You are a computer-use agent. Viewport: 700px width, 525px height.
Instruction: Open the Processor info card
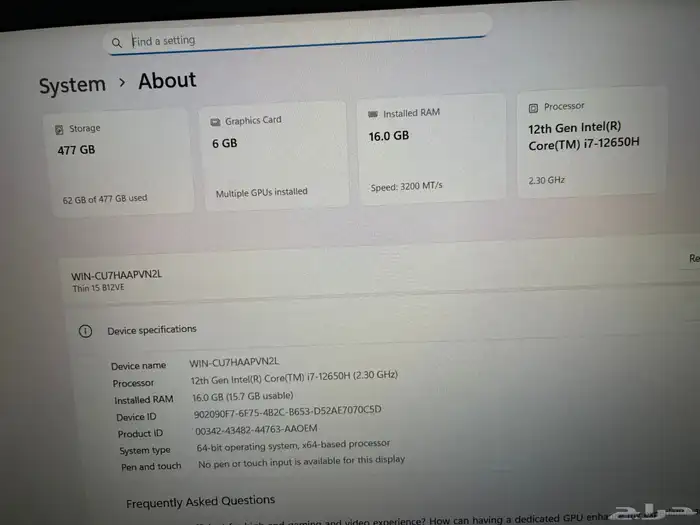pyautogui.click(x=590, y=145)
